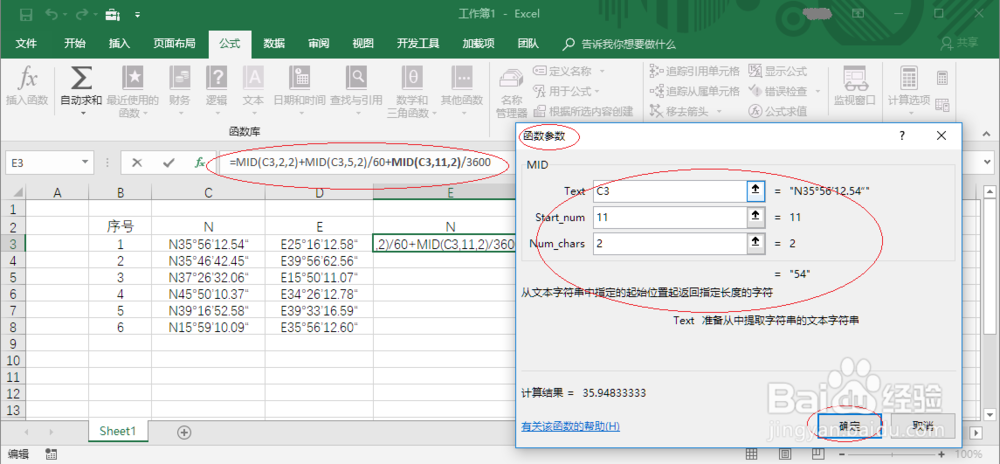
Task: Click Trace Precedents (追踪引用单元格)
Action: pos(694,71)
